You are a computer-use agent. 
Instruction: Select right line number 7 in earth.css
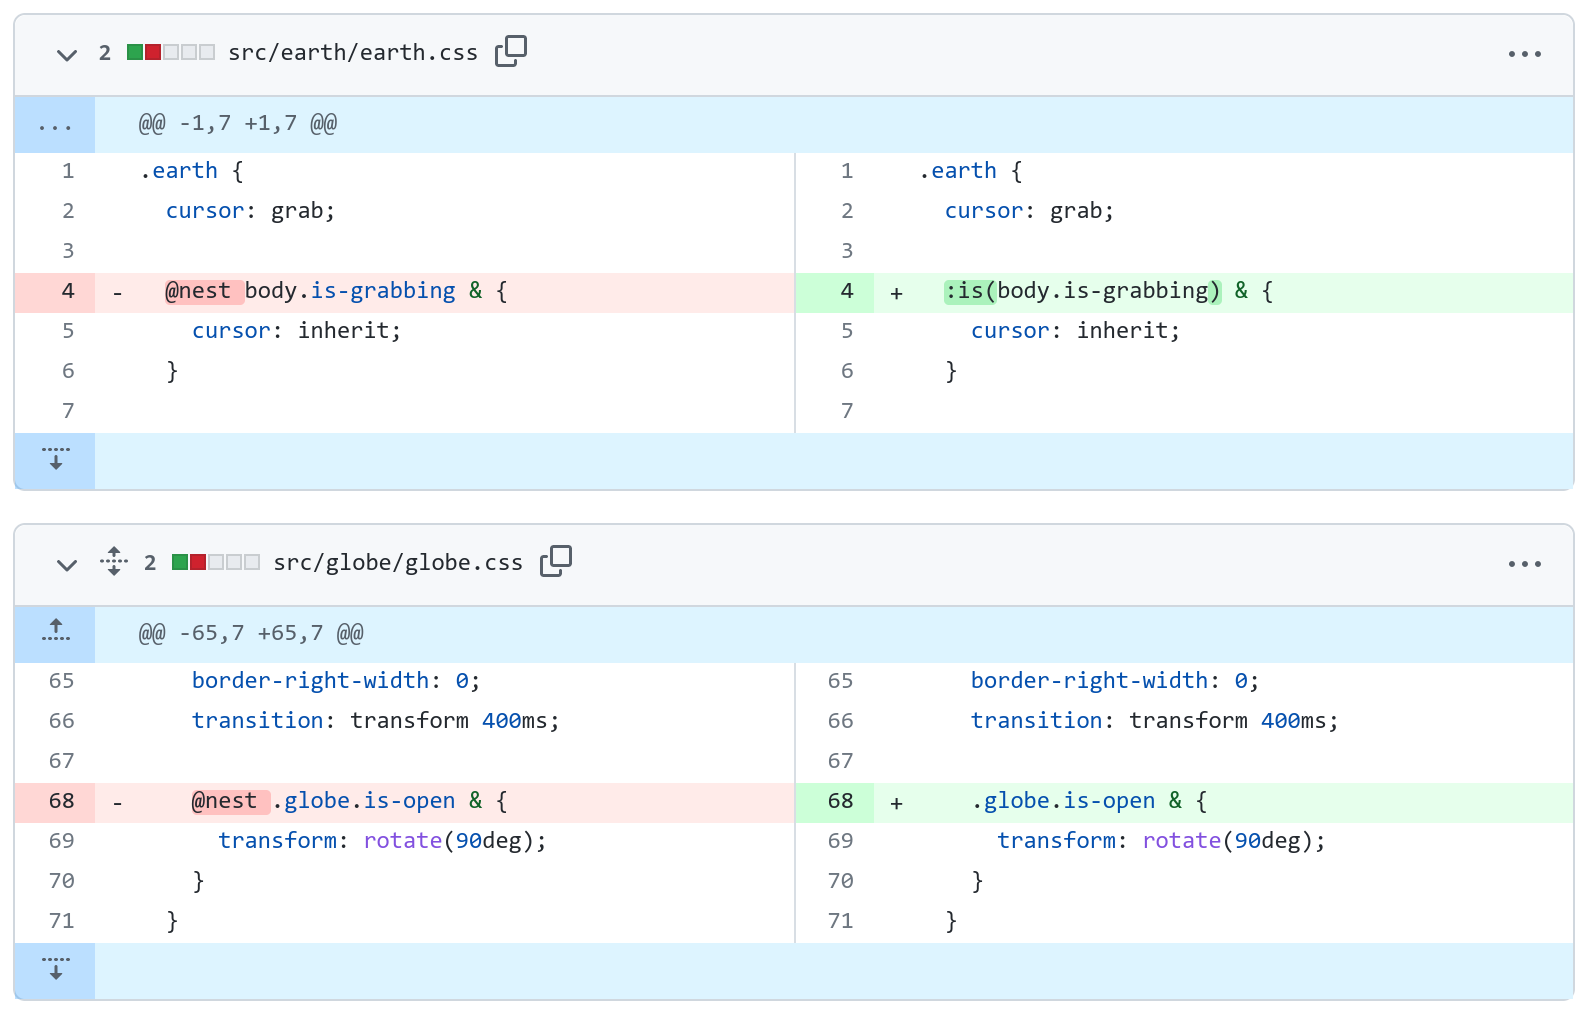[x=834, y=412]
